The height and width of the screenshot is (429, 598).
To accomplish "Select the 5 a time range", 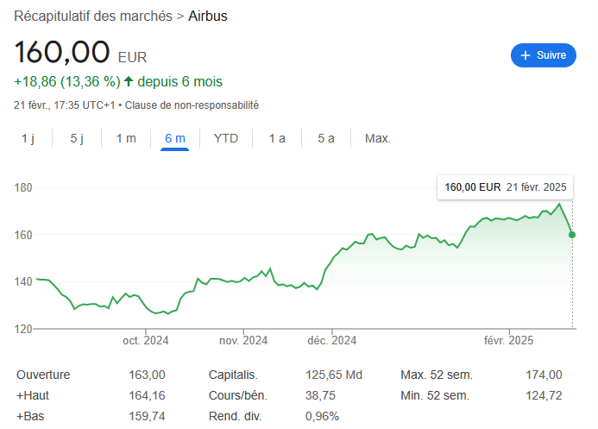I will tap(326, 138).
